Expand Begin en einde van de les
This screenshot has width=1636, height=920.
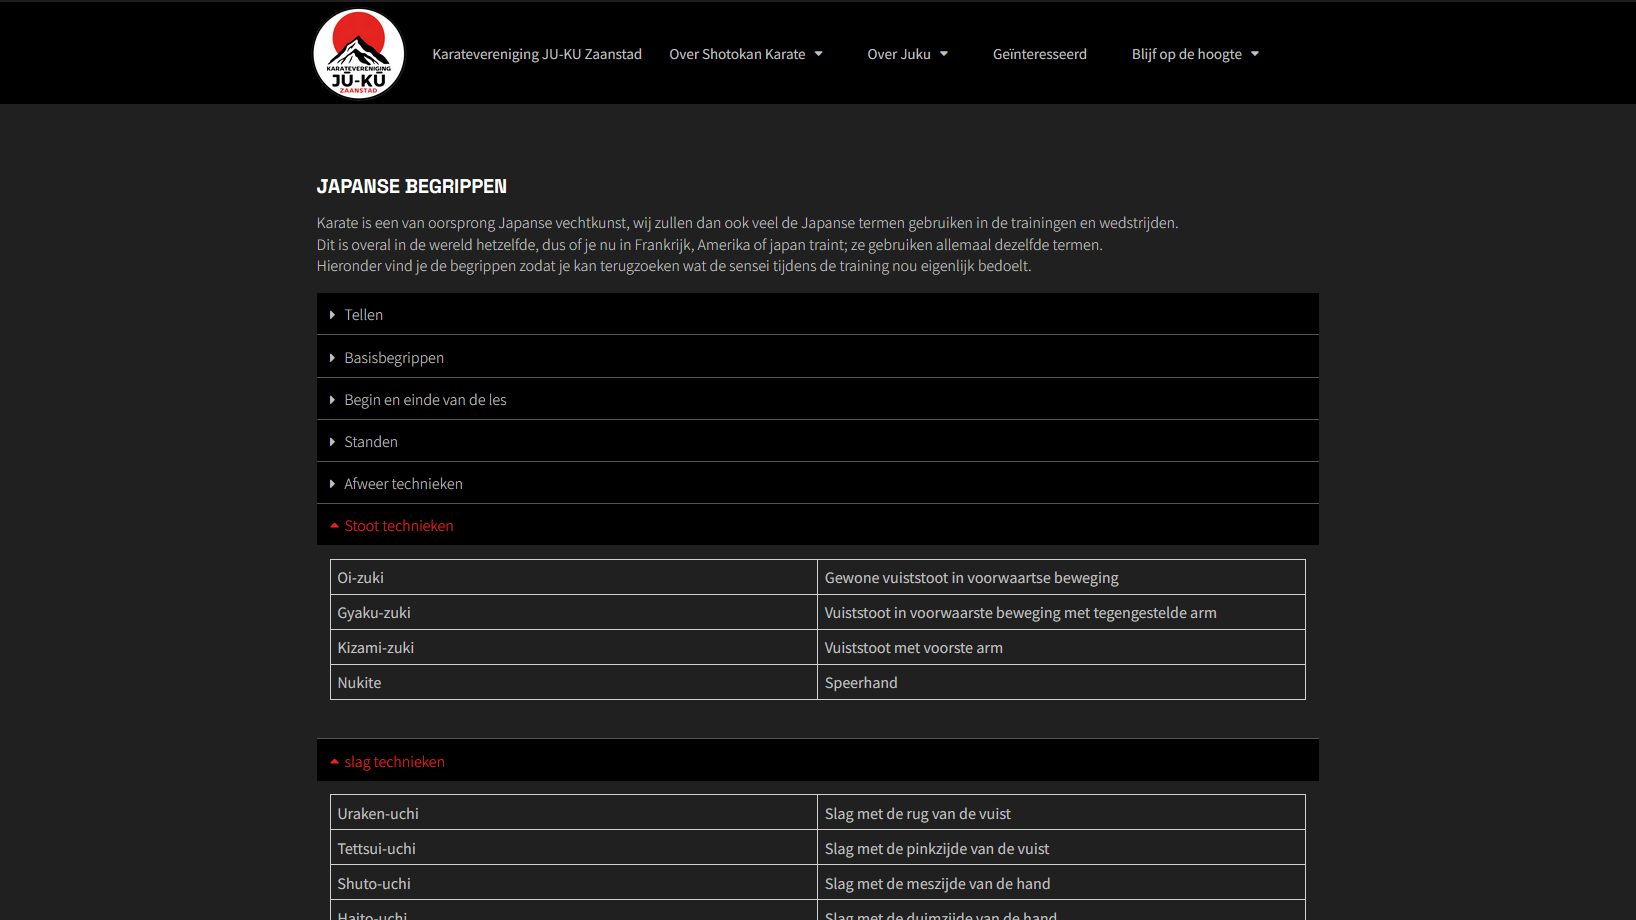point(425,400)
